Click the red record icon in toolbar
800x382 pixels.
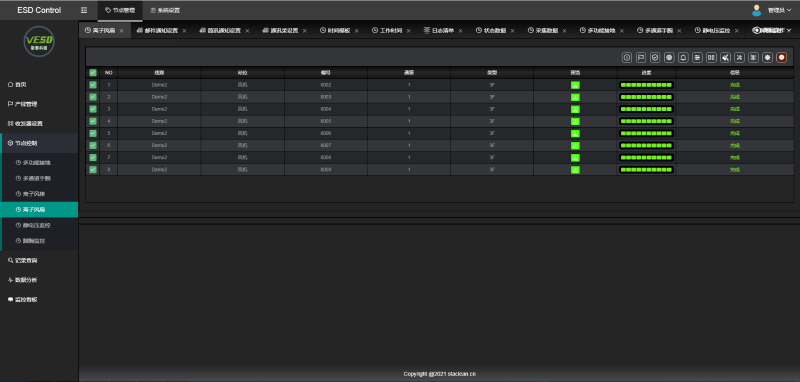coord(782,58)
